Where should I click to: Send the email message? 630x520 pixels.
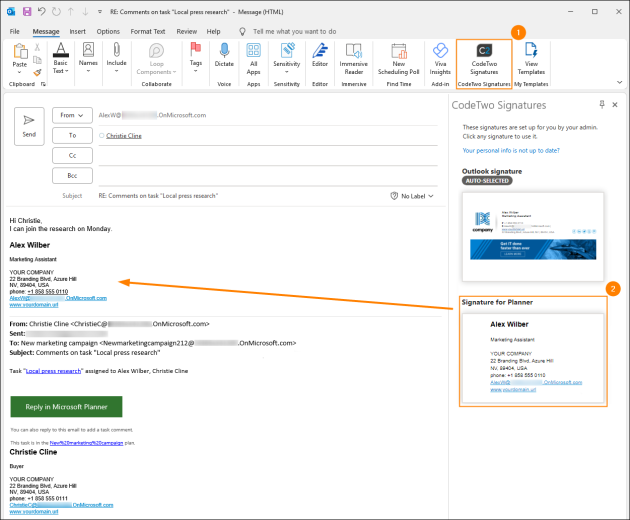29,126
